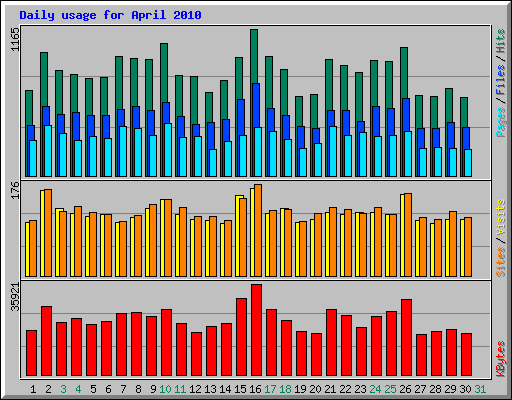
Task: Click day 6 on the x-axis
Action: click(108, 389)
